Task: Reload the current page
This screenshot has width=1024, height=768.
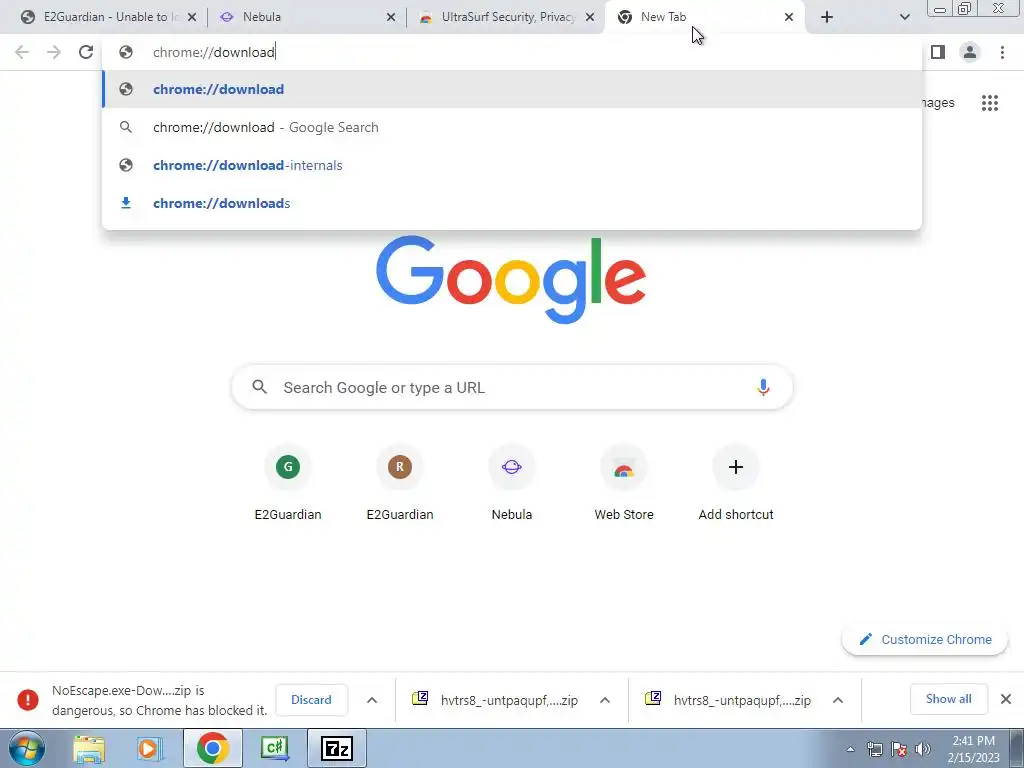Action: [86, 52]
